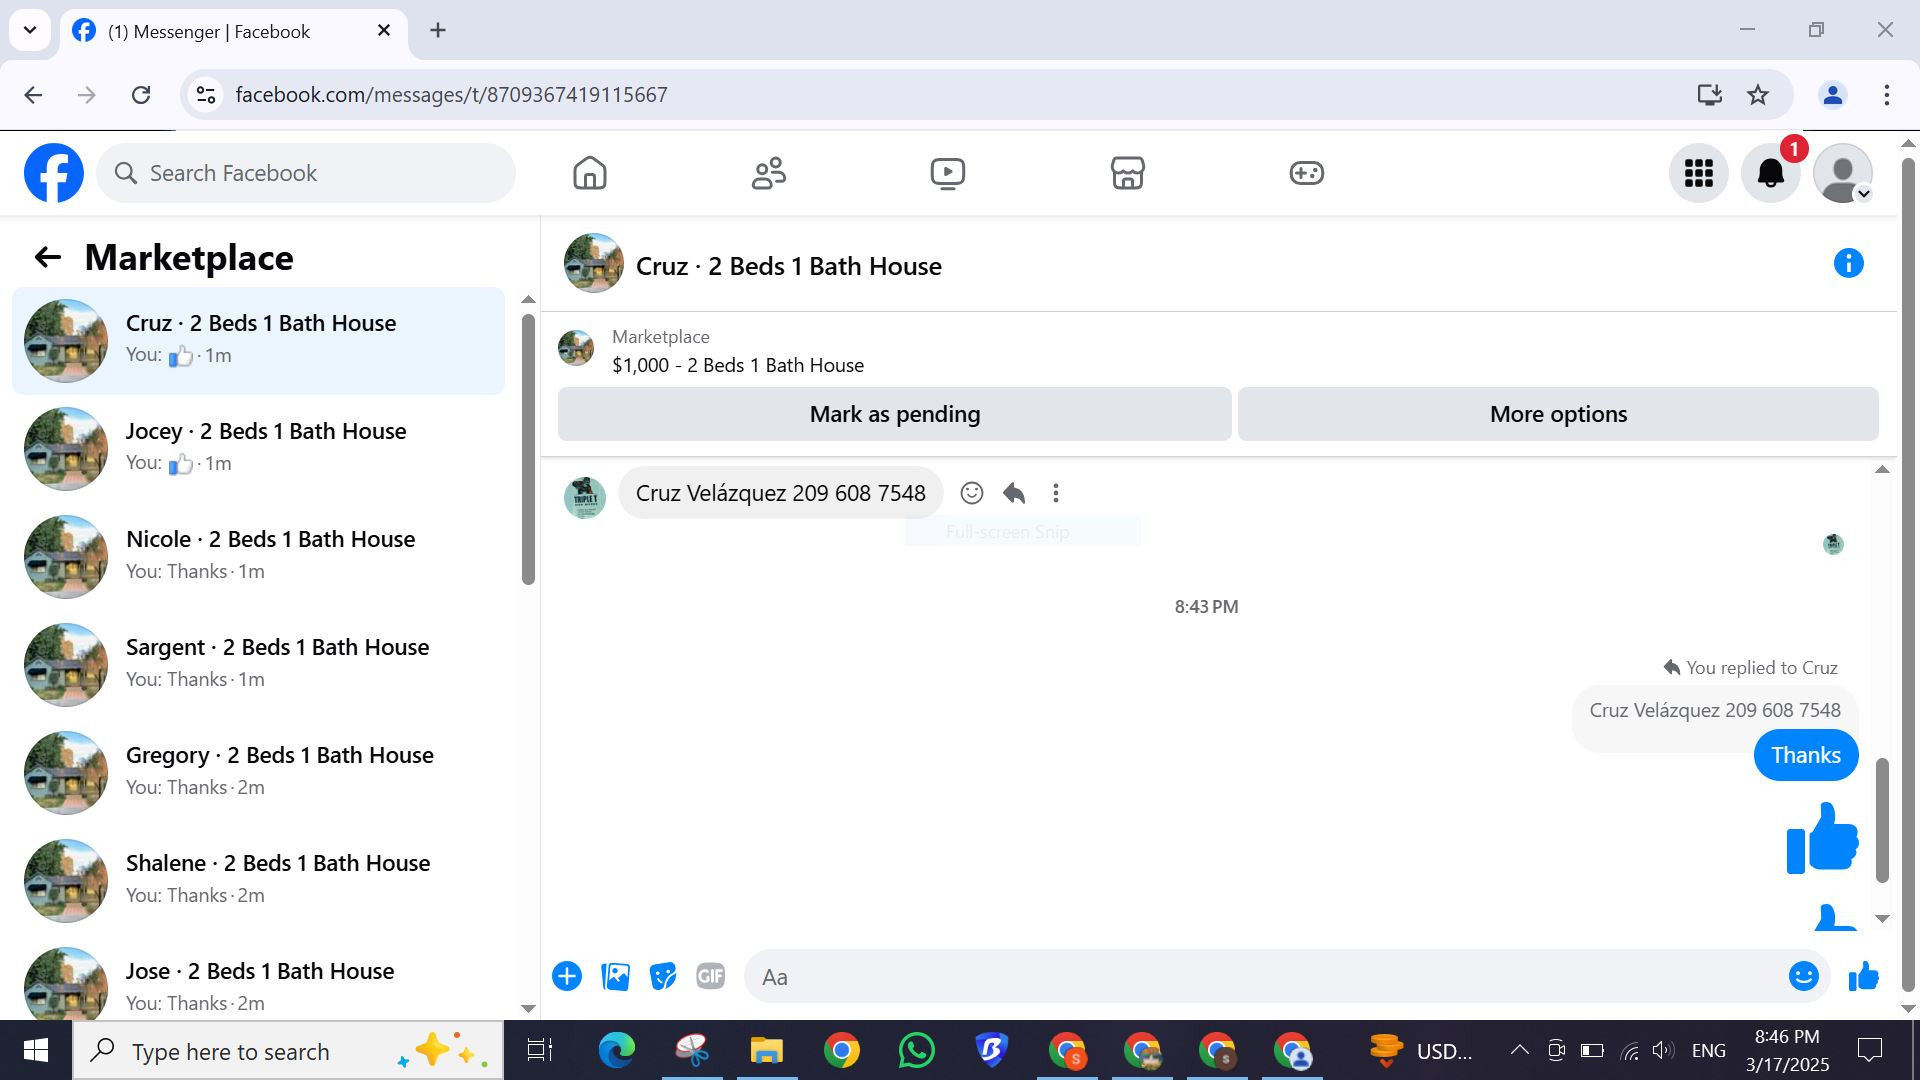Open the Jocey conversation
1920x1080 pixels.
pyautogui.click(x=258, y=449)
